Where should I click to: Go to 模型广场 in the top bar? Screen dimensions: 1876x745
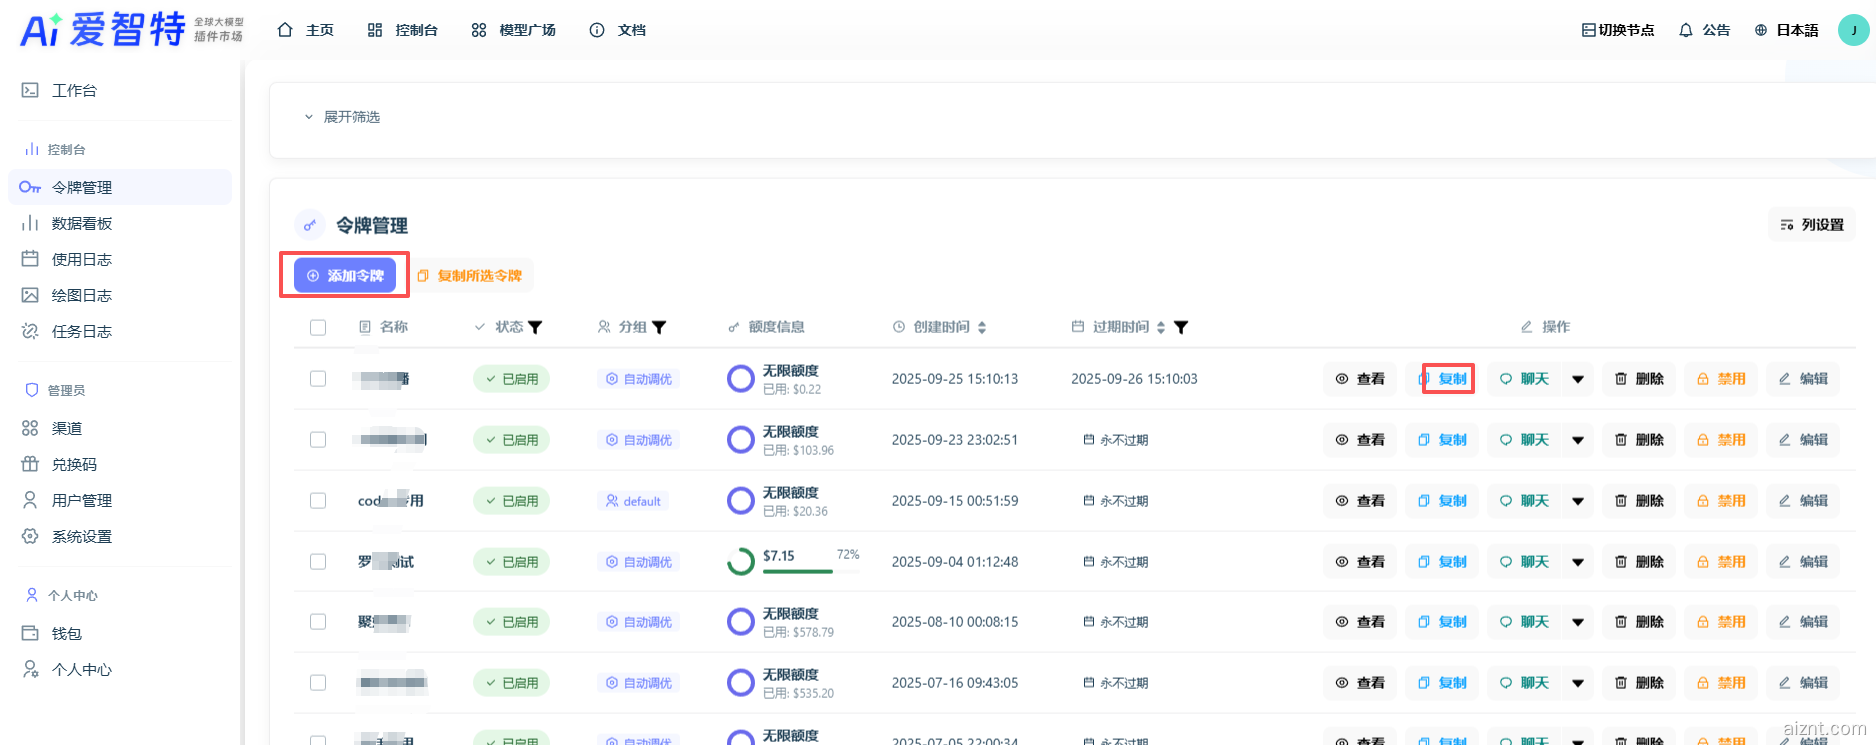[x=514, y=30]
